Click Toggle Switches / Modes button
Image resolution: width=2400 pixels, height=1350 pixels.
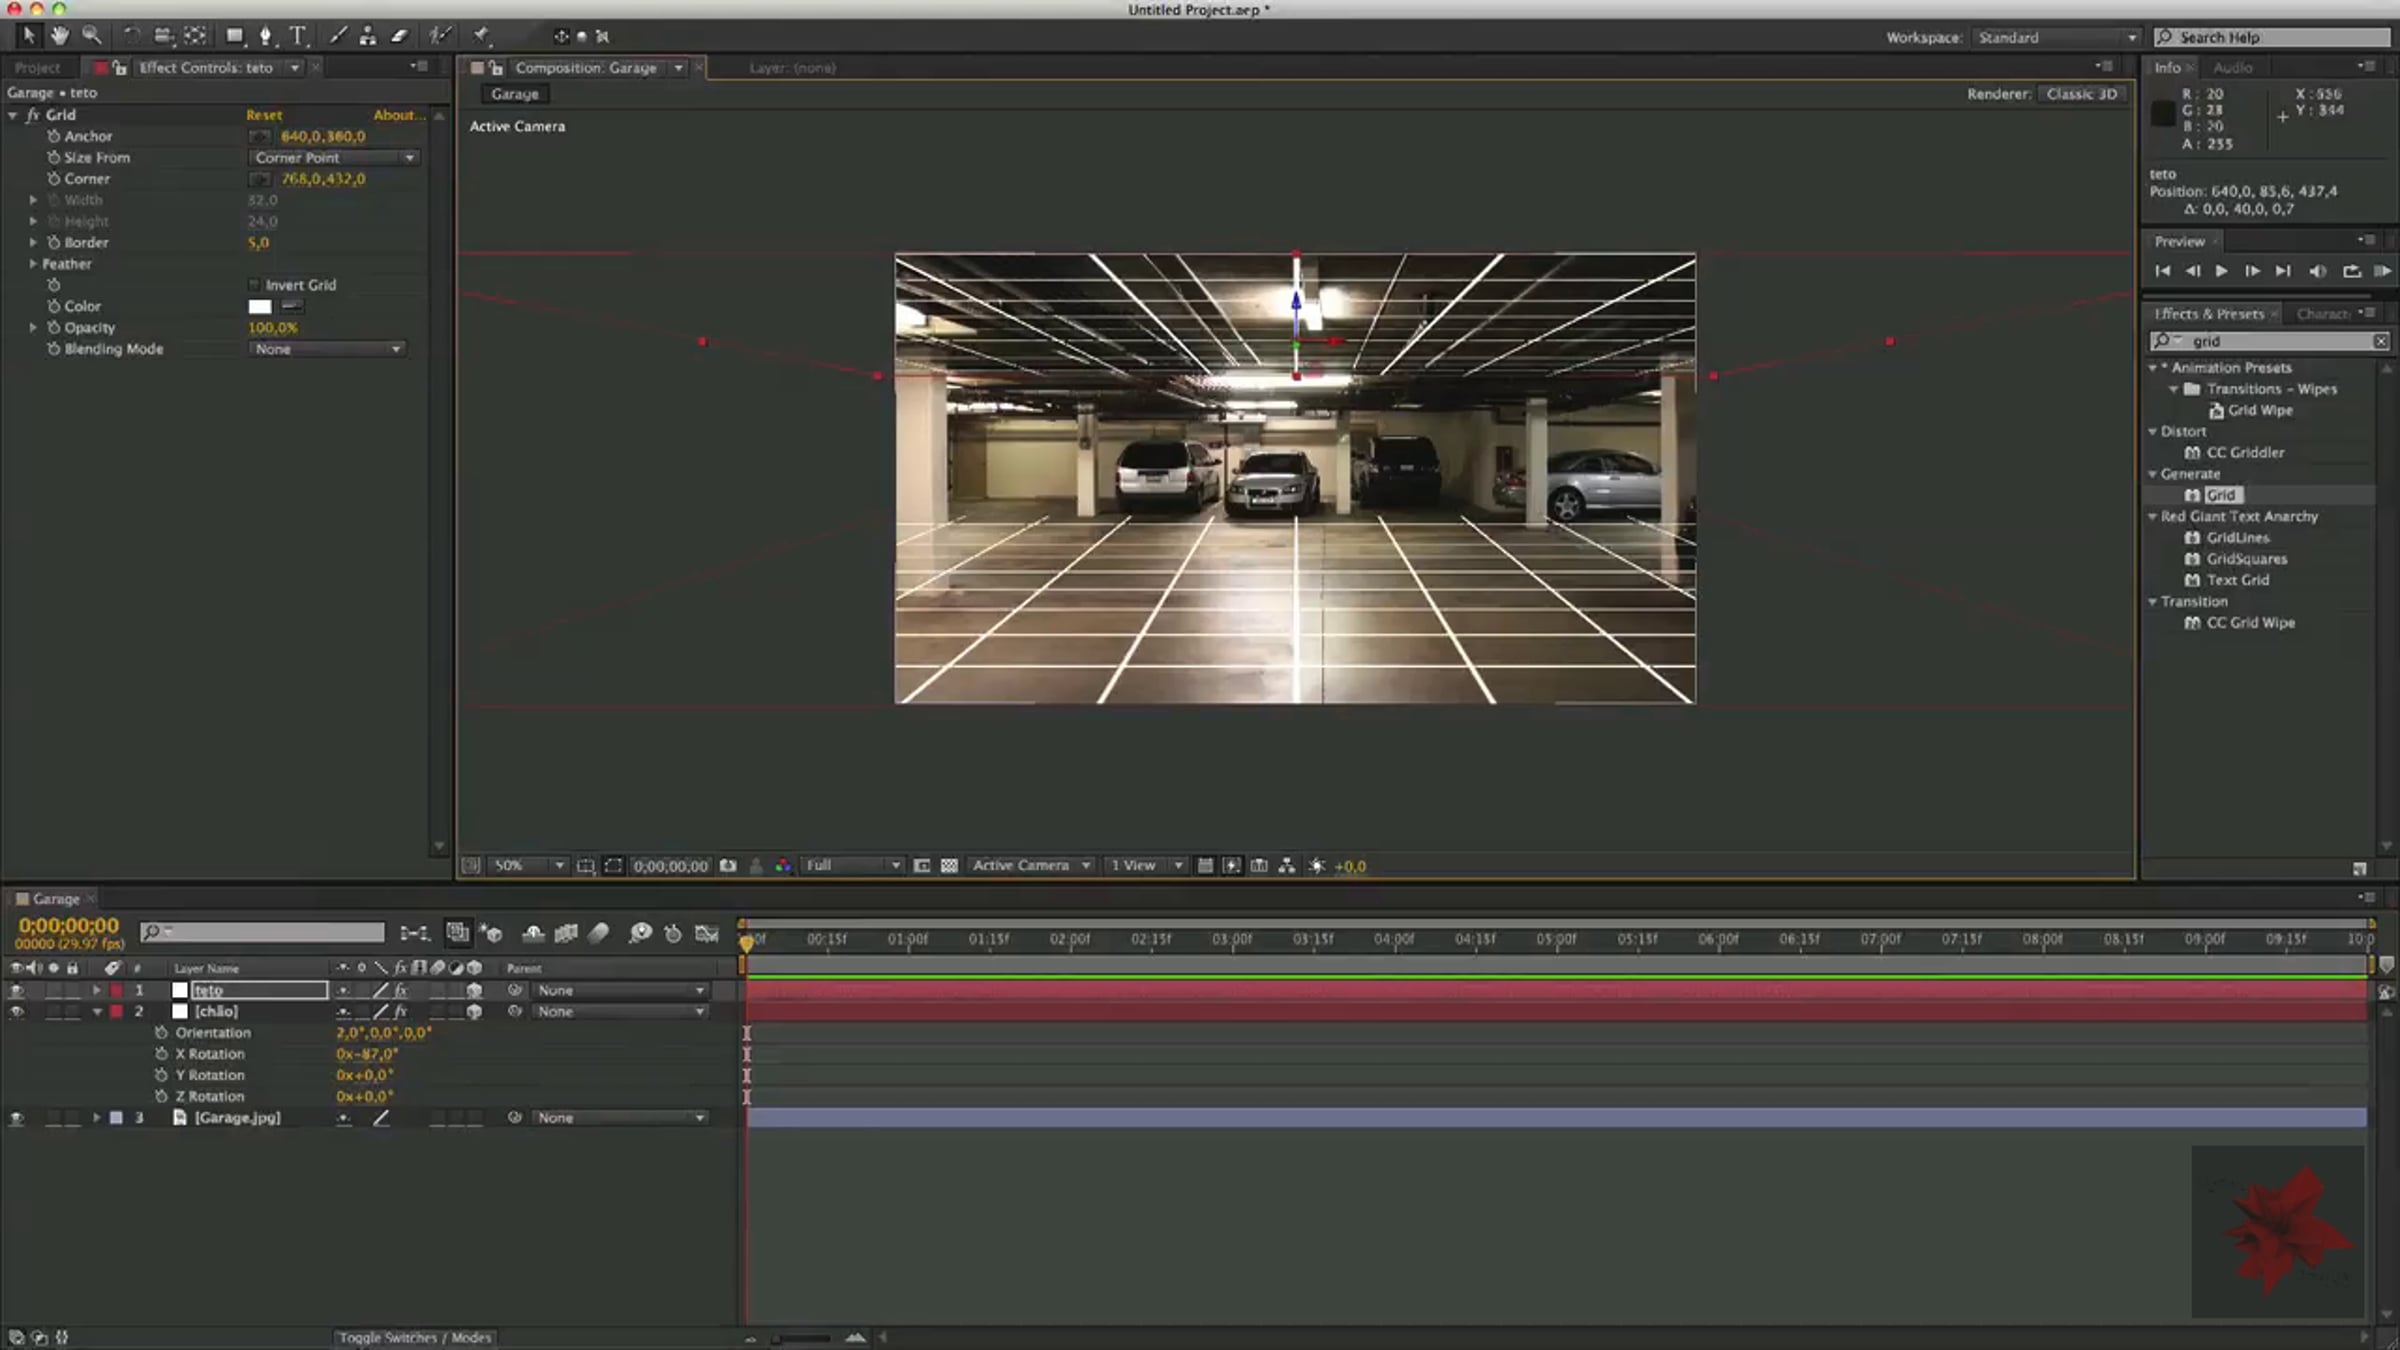click(414, 1337)
